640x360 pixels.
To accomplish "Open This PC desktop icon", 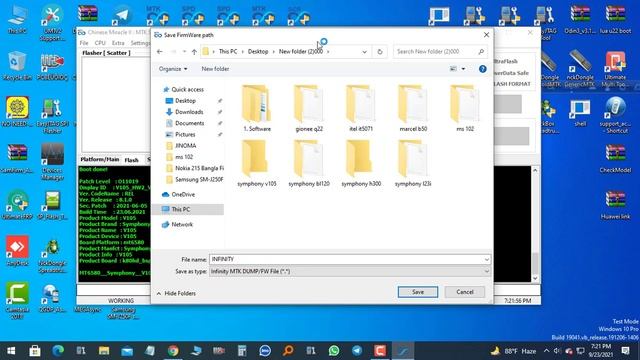I will (x=17, y=19).
